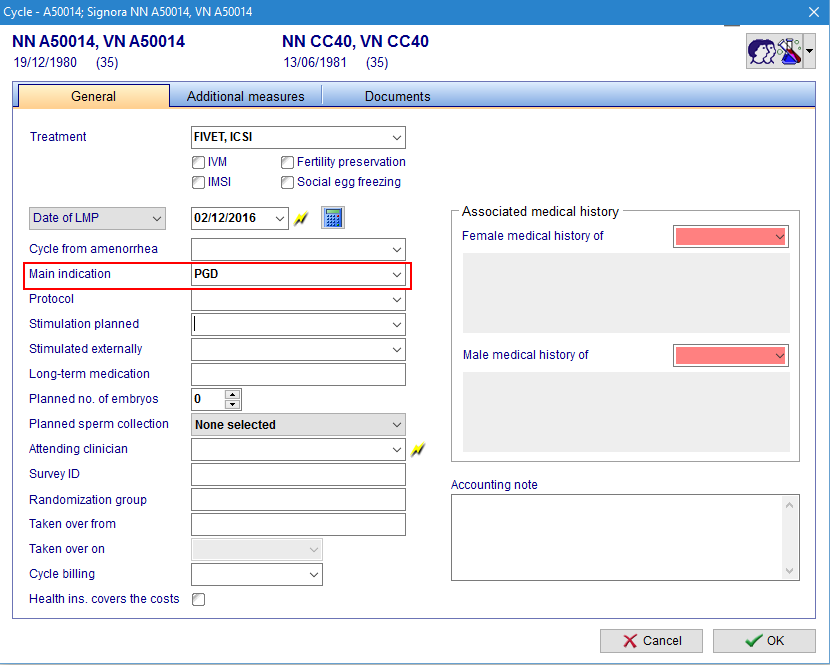Tick the IMSI checkbox
The height and width of the screenshot is (665, 830).
coord(199,182)
